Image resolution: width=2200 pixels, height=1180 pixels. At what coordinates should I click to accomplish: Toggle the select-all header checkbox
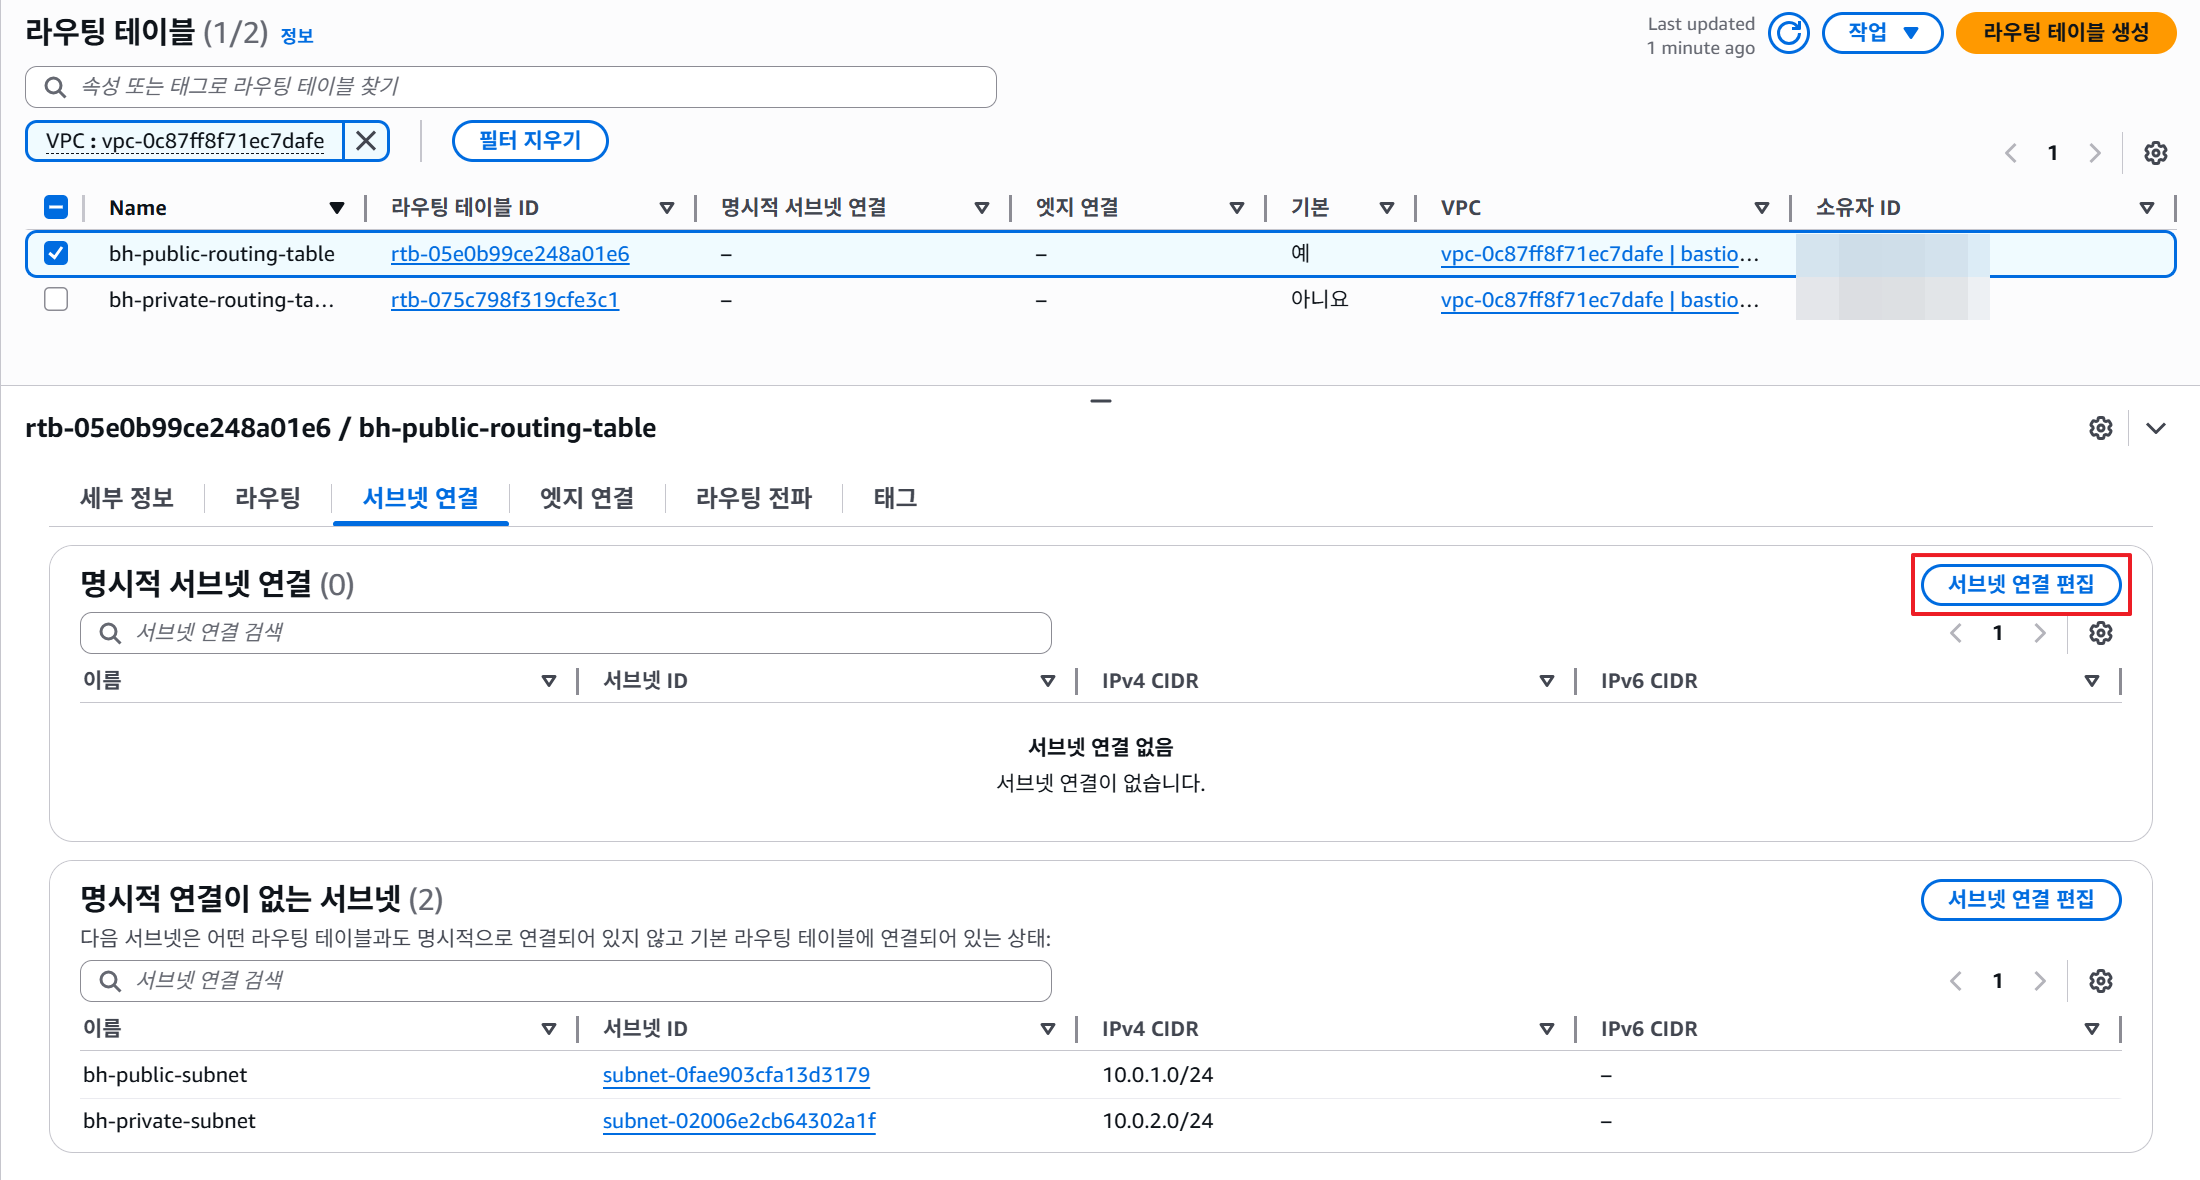pyautogui.click(x=56, y=208)
